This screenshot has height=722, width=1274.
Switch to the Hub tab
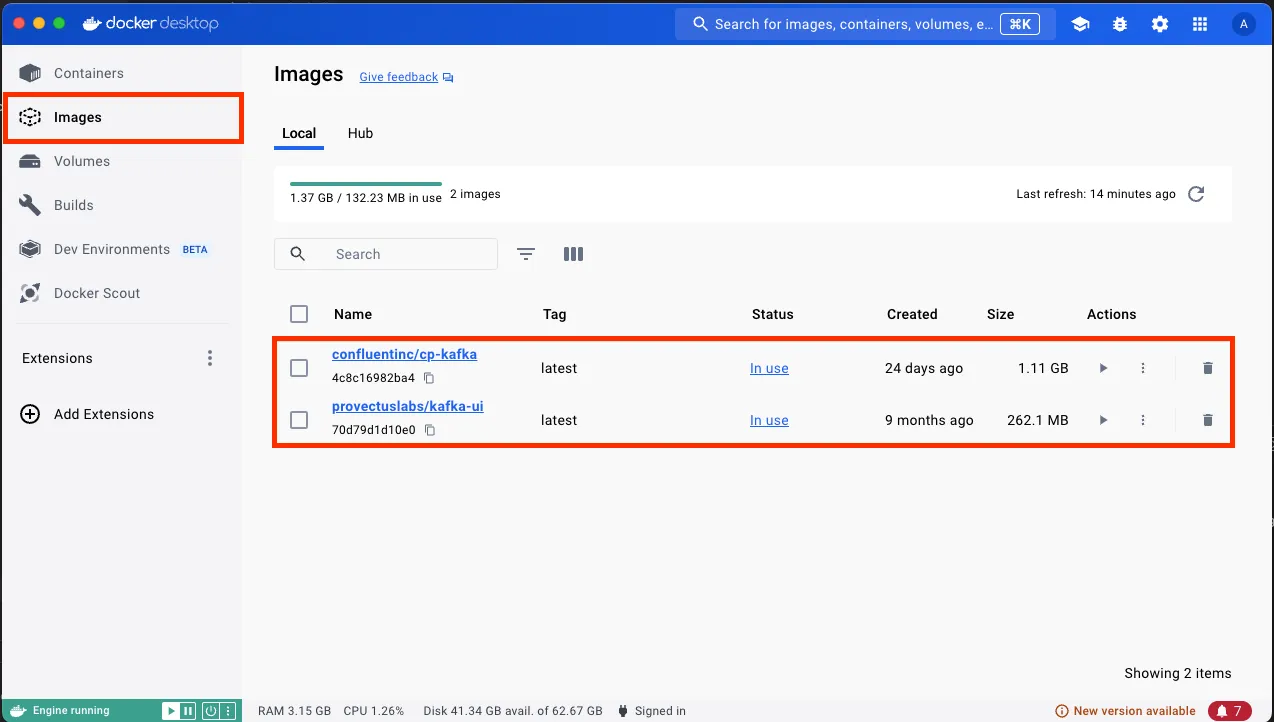coord(360,133)
